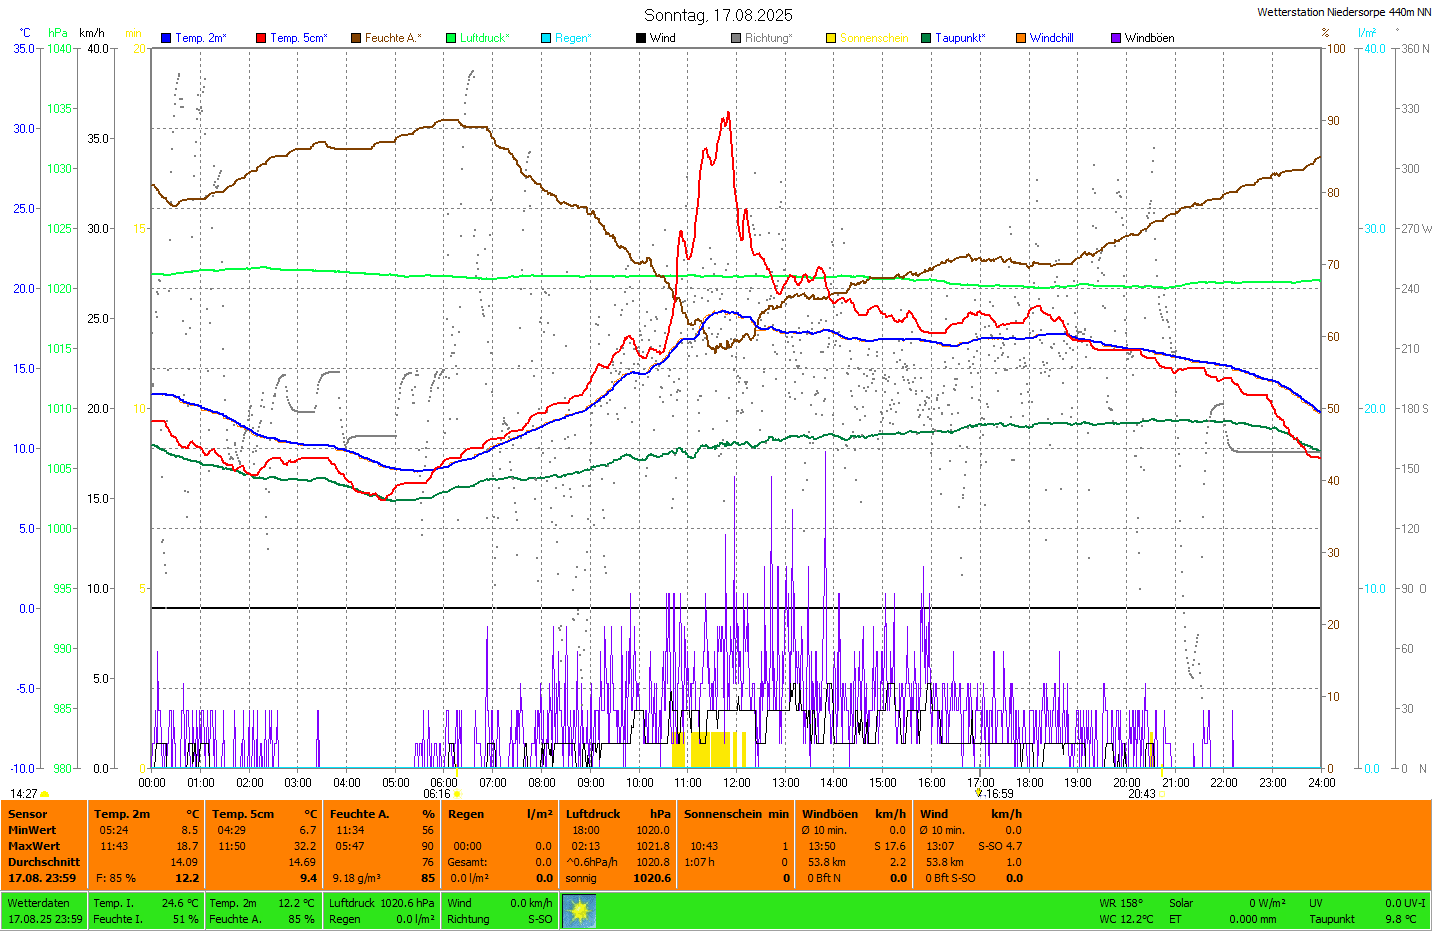
Task: Click the Windböen legend label
Action: pyautogui.click(x=1149, y=38)
